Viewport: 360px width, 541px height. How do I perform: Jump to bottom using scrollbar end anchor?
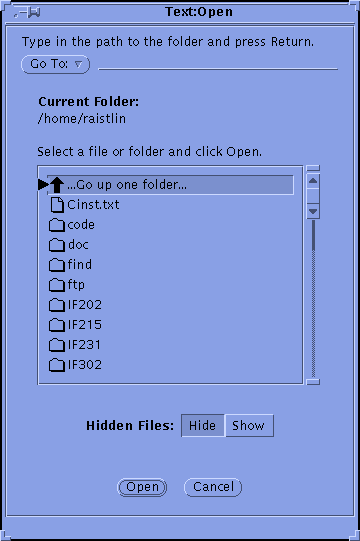coord(313,382)
